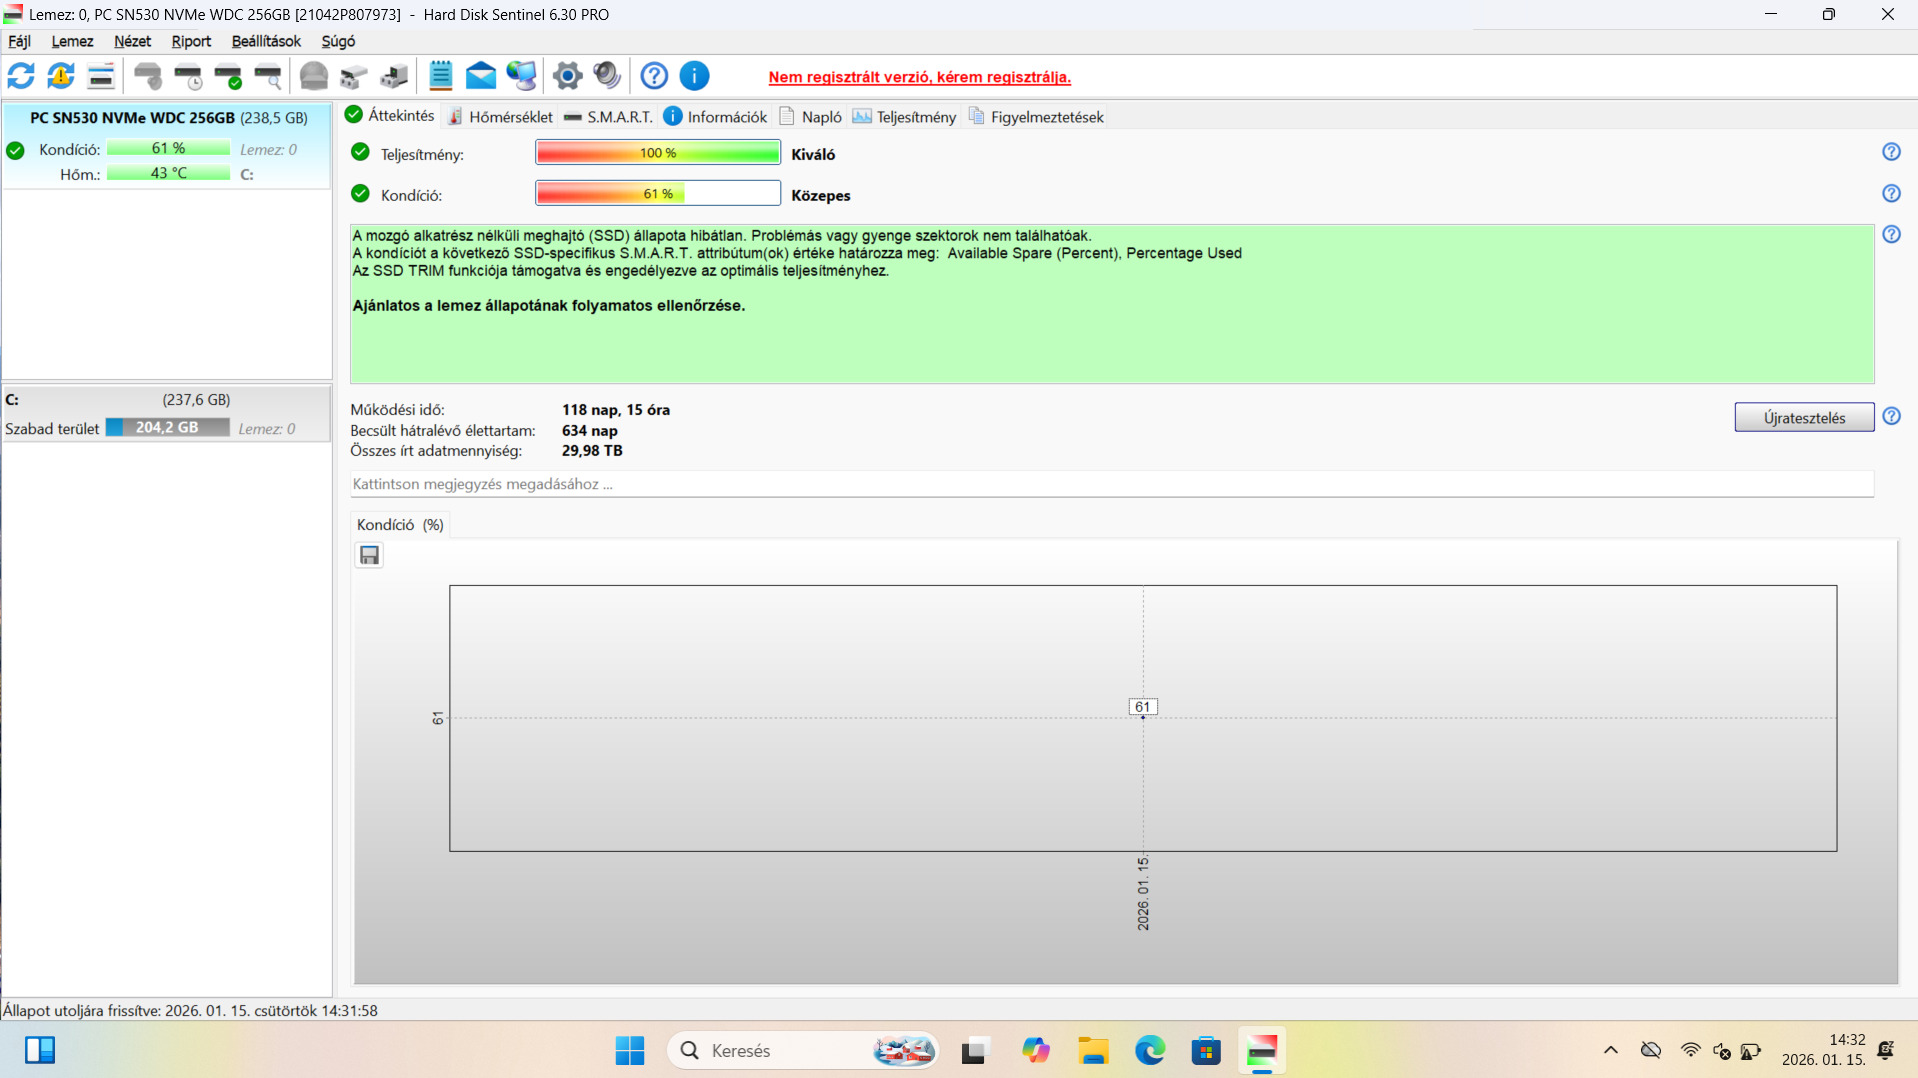This screenshot has height=1078, width=1918.
Task: Switch to the Figyelmeztetések tab
Action: coord(1036,117)
